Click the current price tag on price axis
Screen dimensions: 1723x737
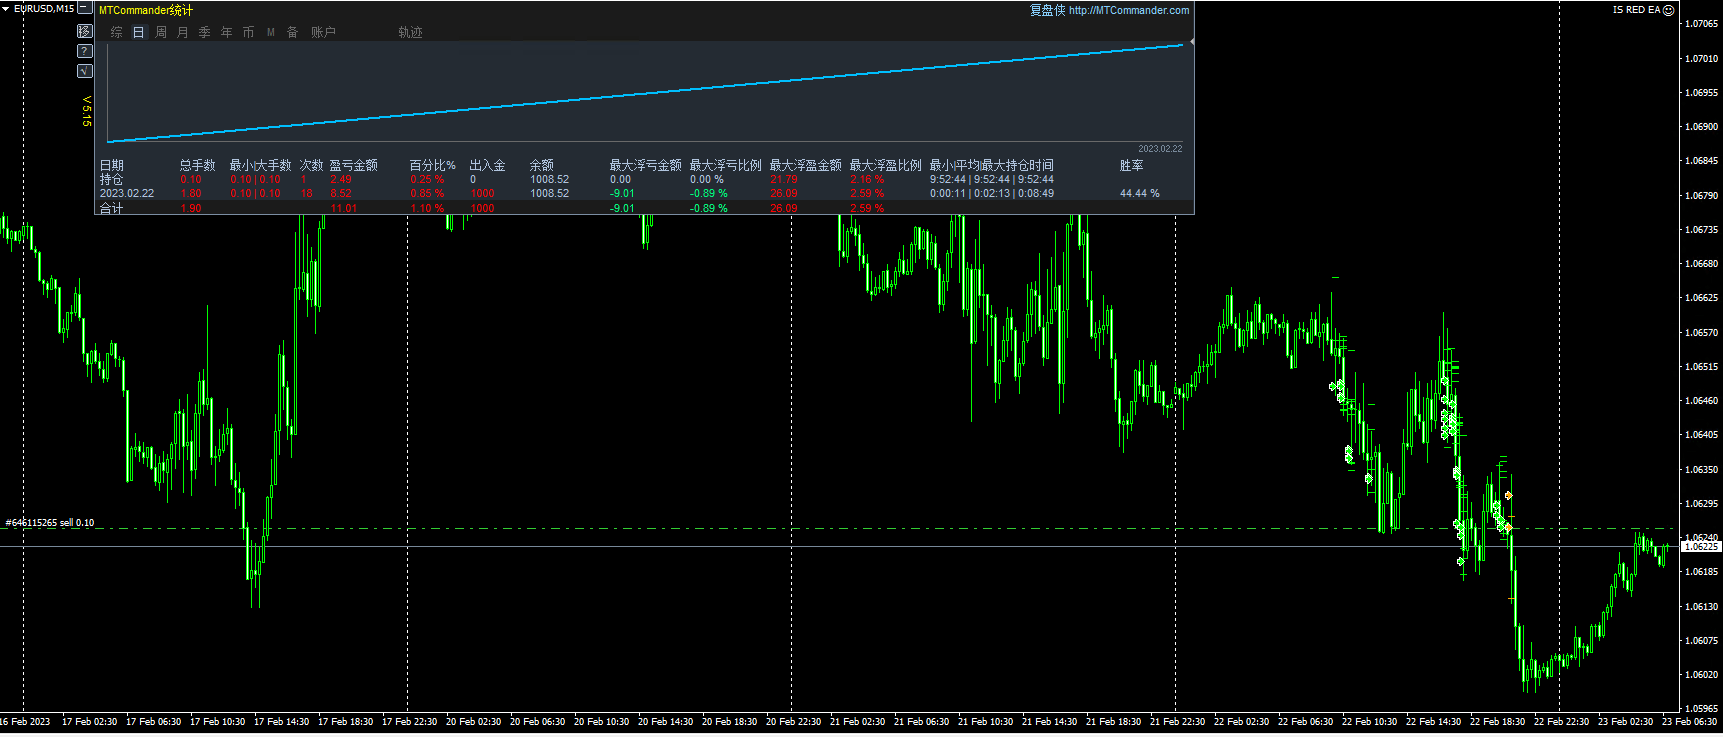point(1701,547)
